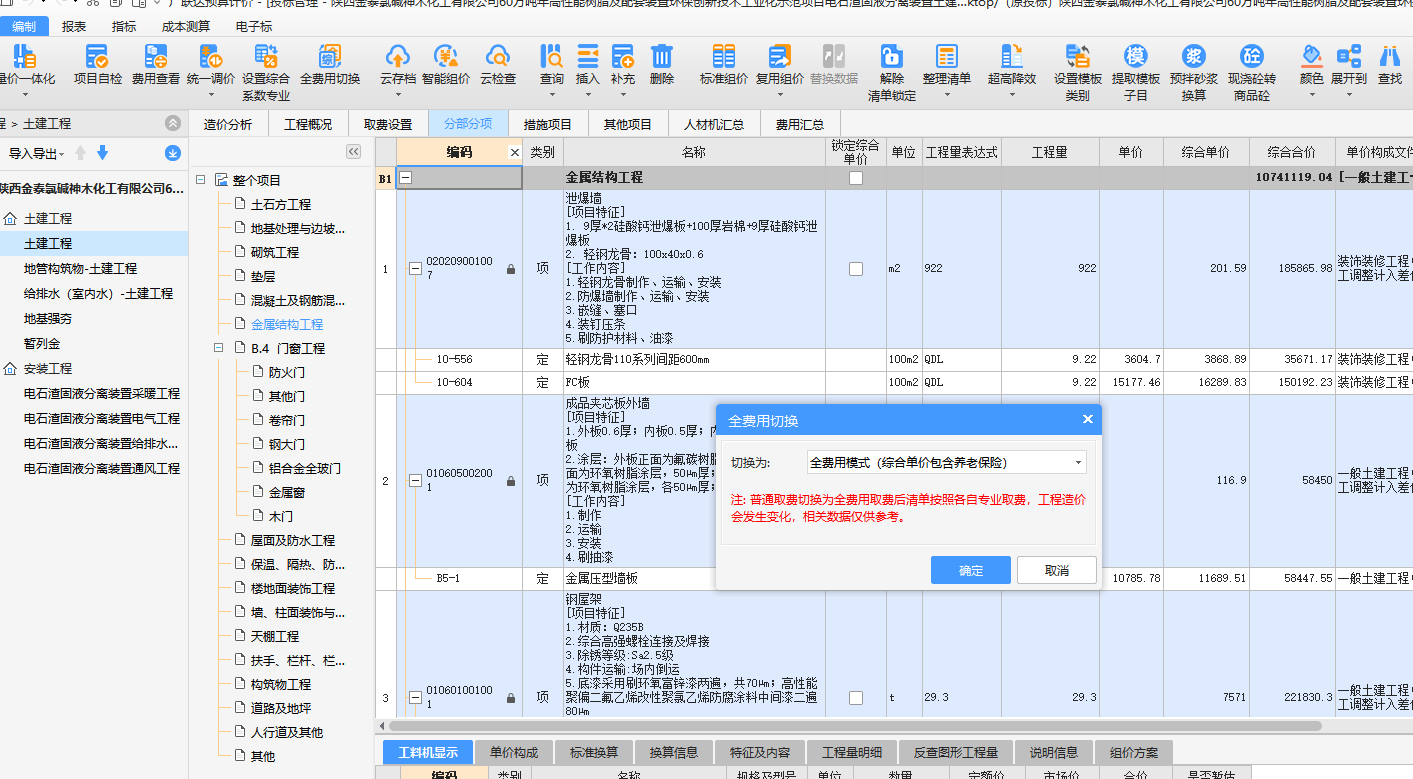1413x779 pixels.
Task: Open 预拌砂浆换算 tool
Action: click(1194, 72)
